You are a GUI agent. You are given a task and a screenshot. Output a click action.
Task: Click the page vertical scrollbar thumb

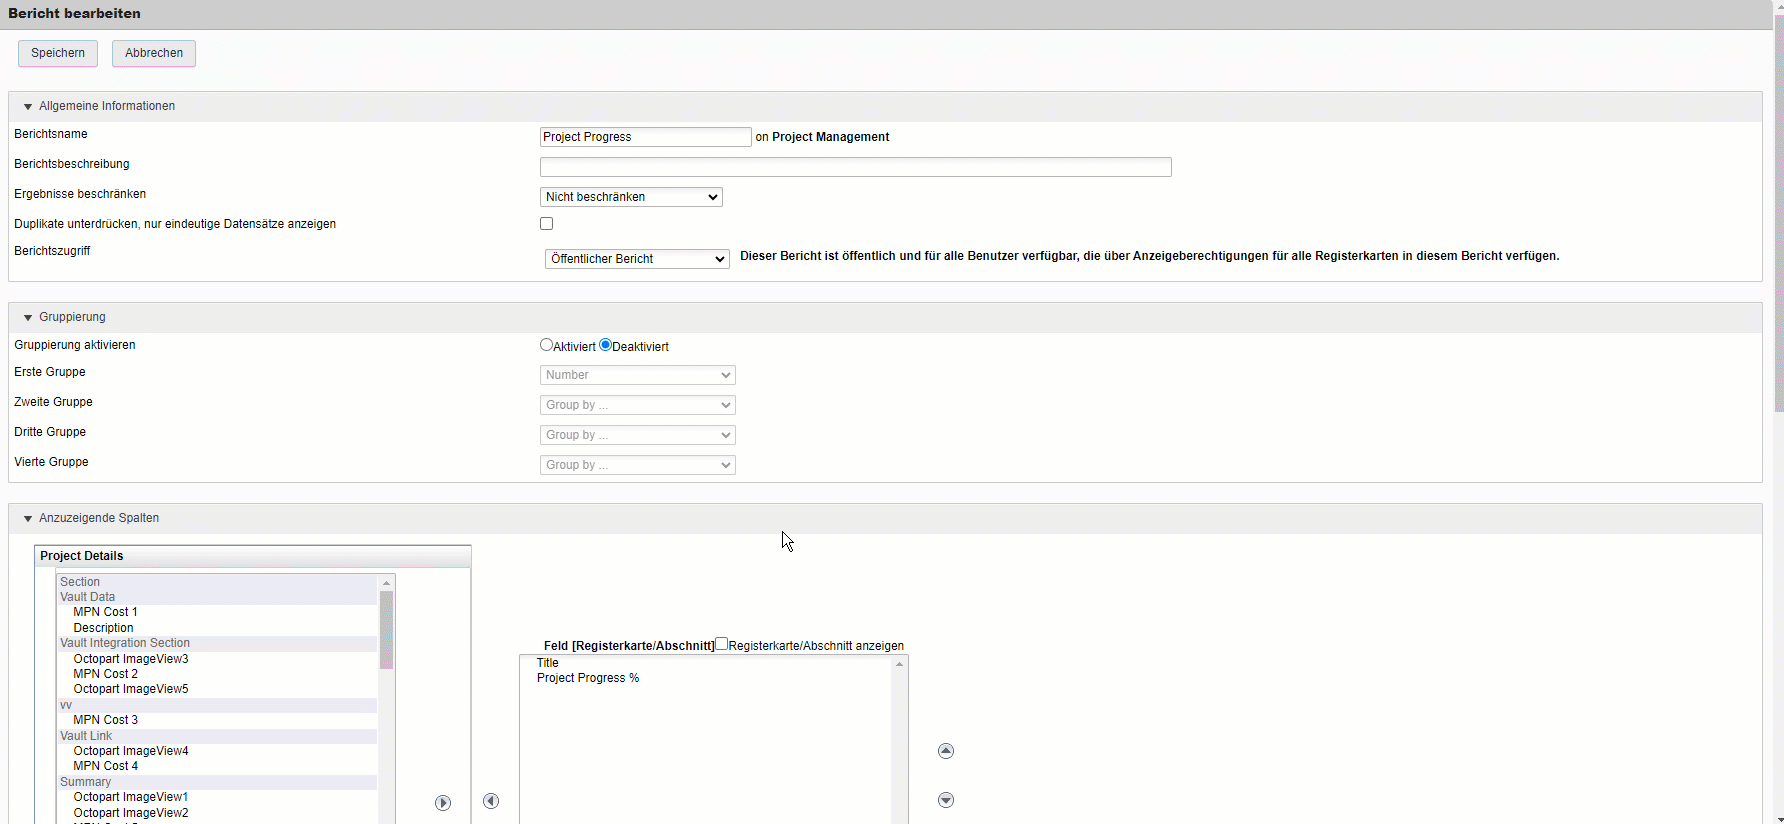1779,215
